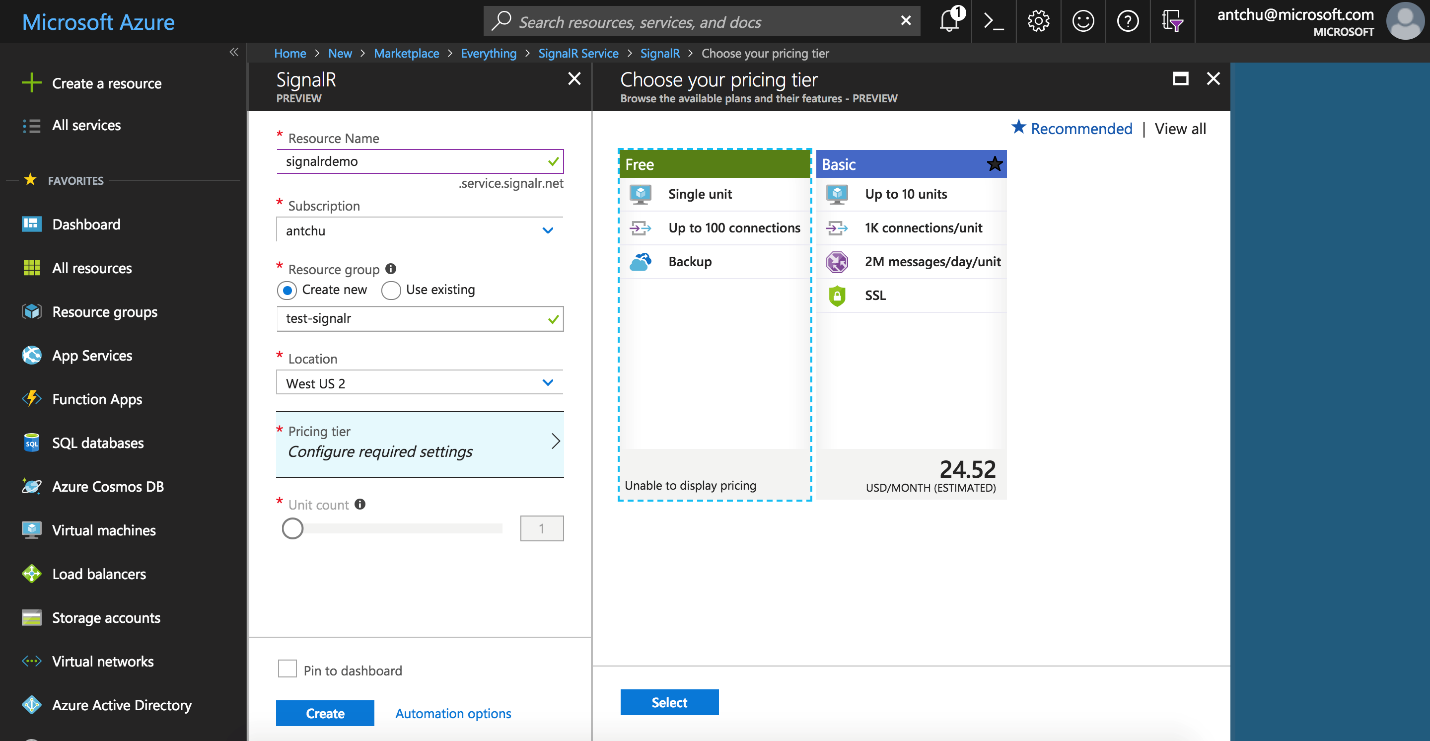Open Resource groups from the sidebar menu
This screenshot has height=741, width=1430.
(105, 312)
